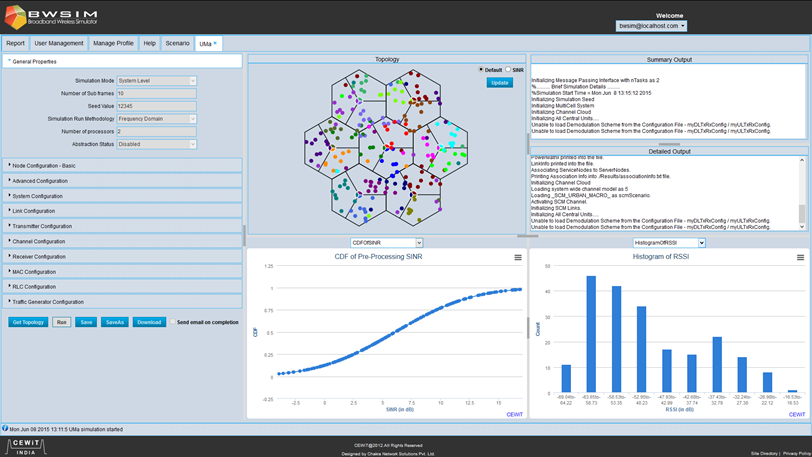Expand Advanced Configuration section
This screenshot has width=812, height=457.
[x=122, y=181]
